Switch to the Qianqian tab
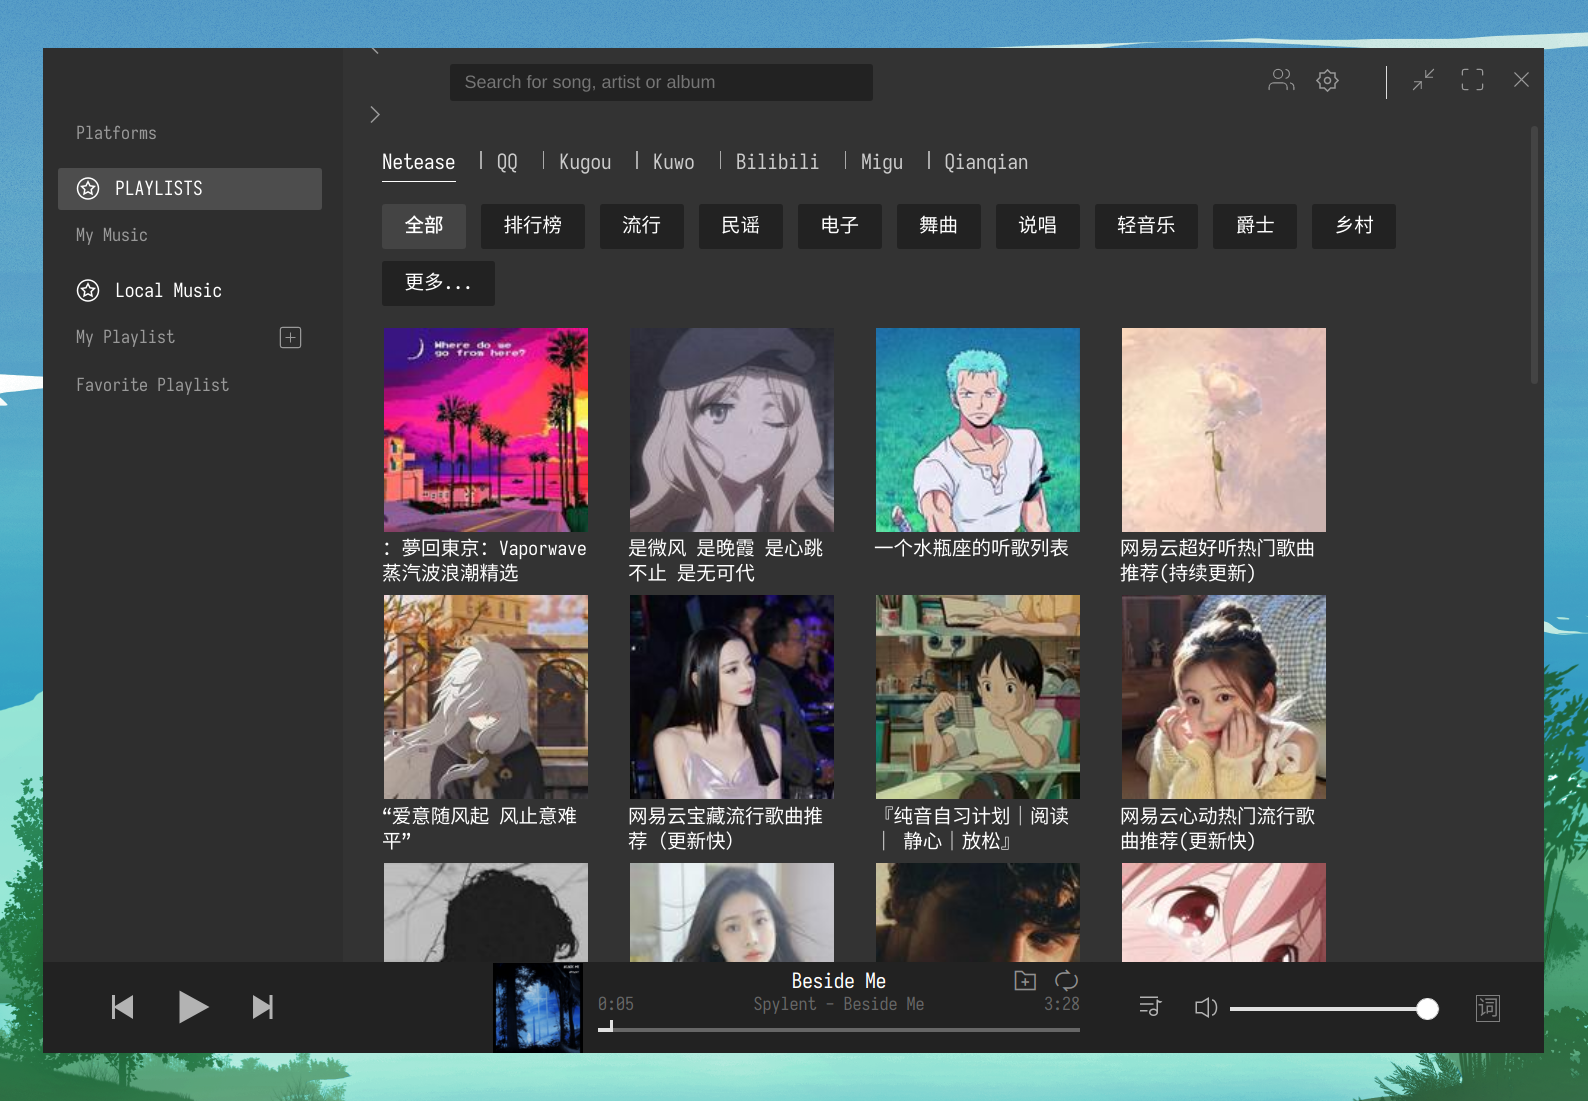This screenshot has width=1588, height=1101. click(986, 162)
